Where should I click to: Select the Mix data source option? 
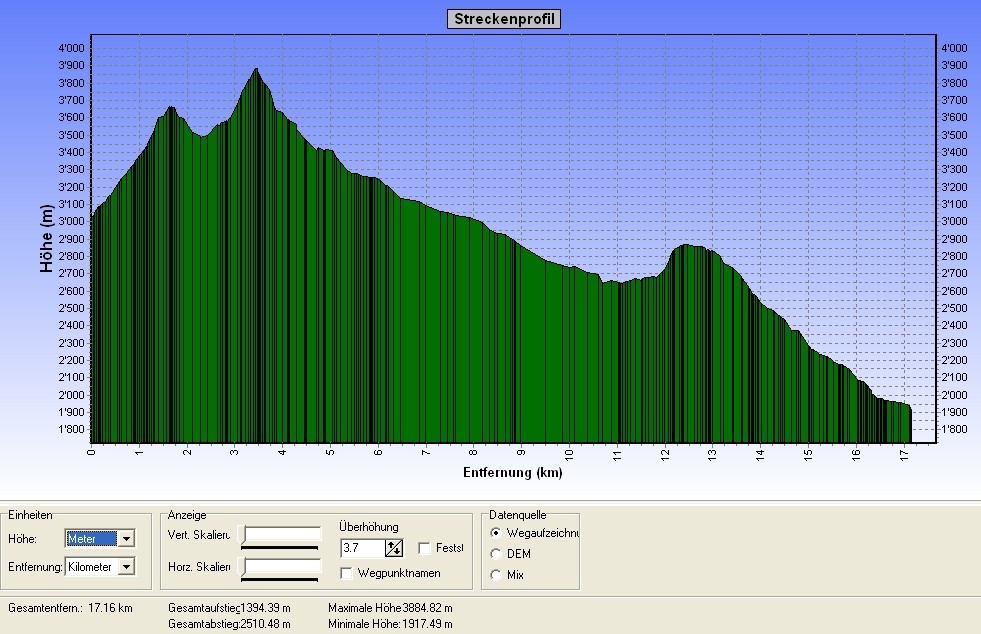coord(496,575)
